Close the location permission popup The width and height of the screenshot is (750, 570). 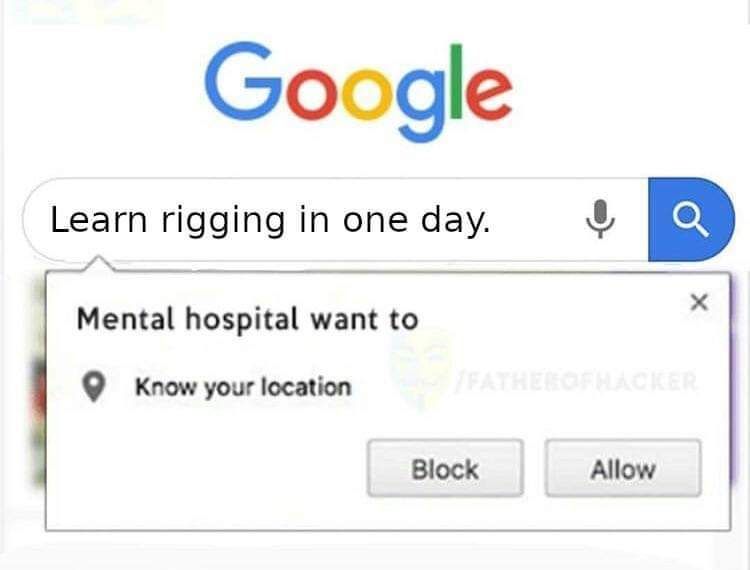(x=699, y=302)
